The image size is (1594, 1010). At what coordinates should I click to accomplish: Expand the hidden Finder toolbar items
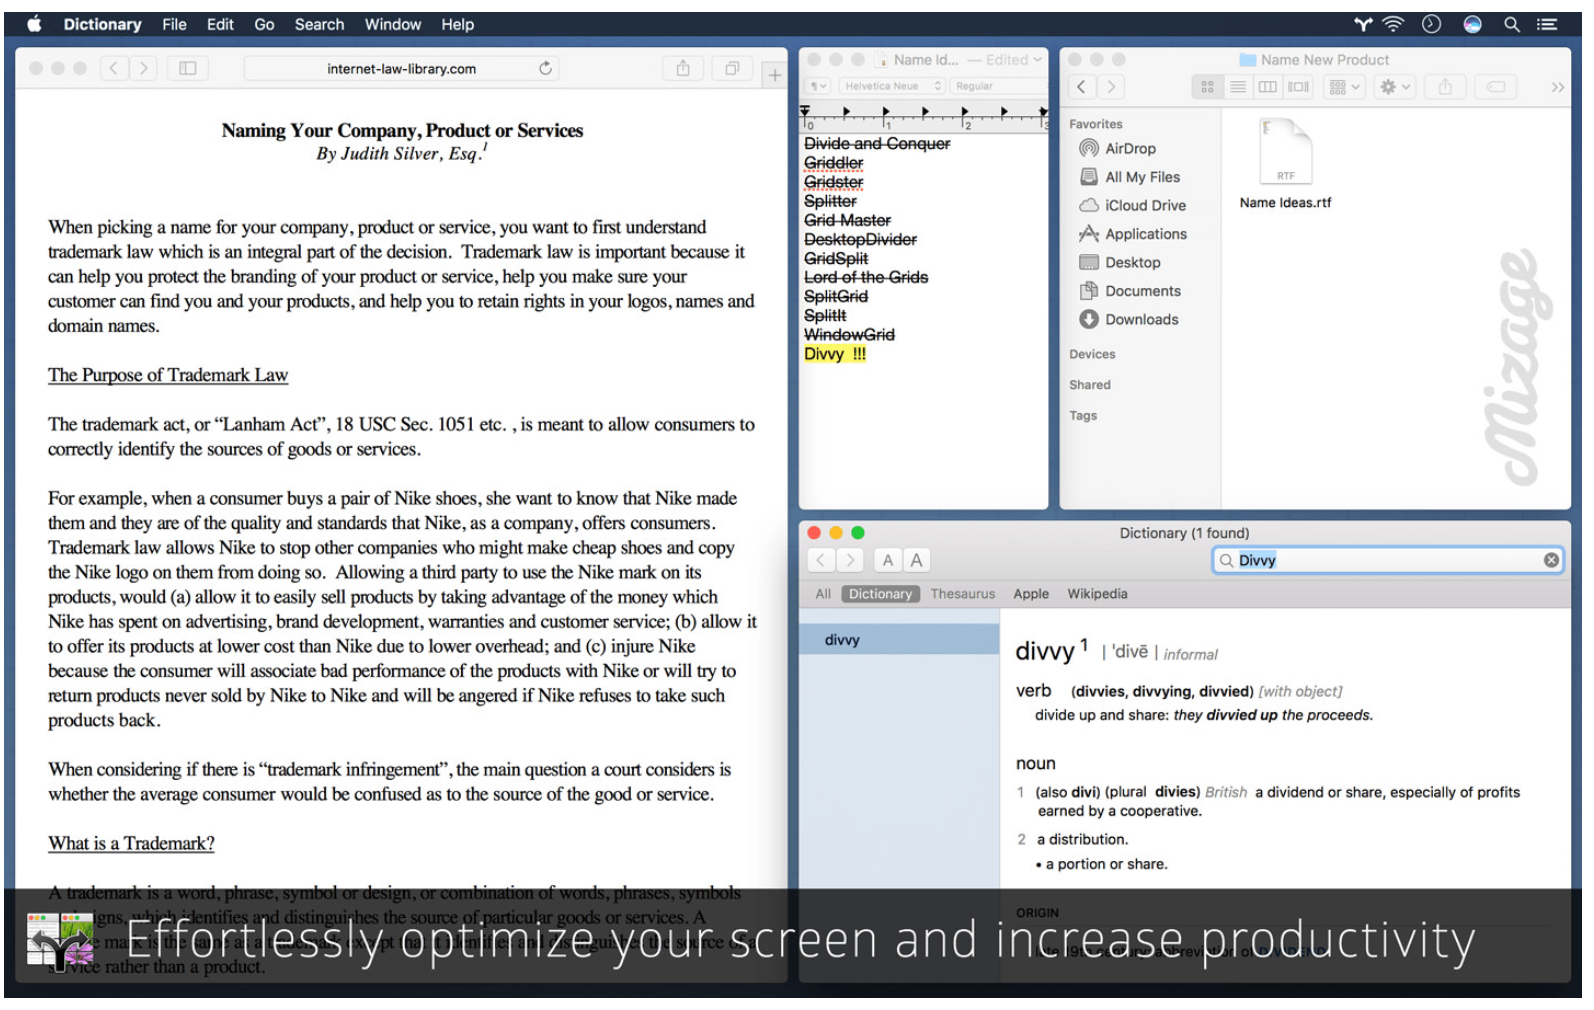tap(1557, 88)
